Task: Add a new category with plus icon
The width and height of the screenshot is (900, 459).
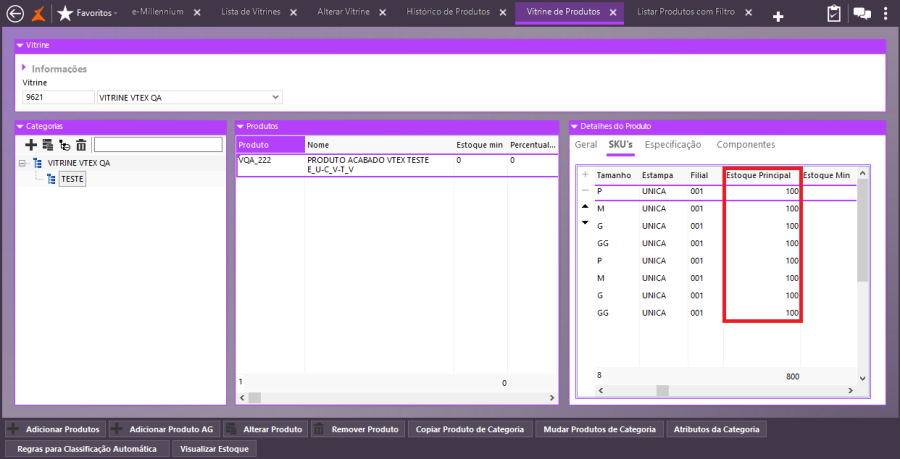Action: click(x=32, y=145)
